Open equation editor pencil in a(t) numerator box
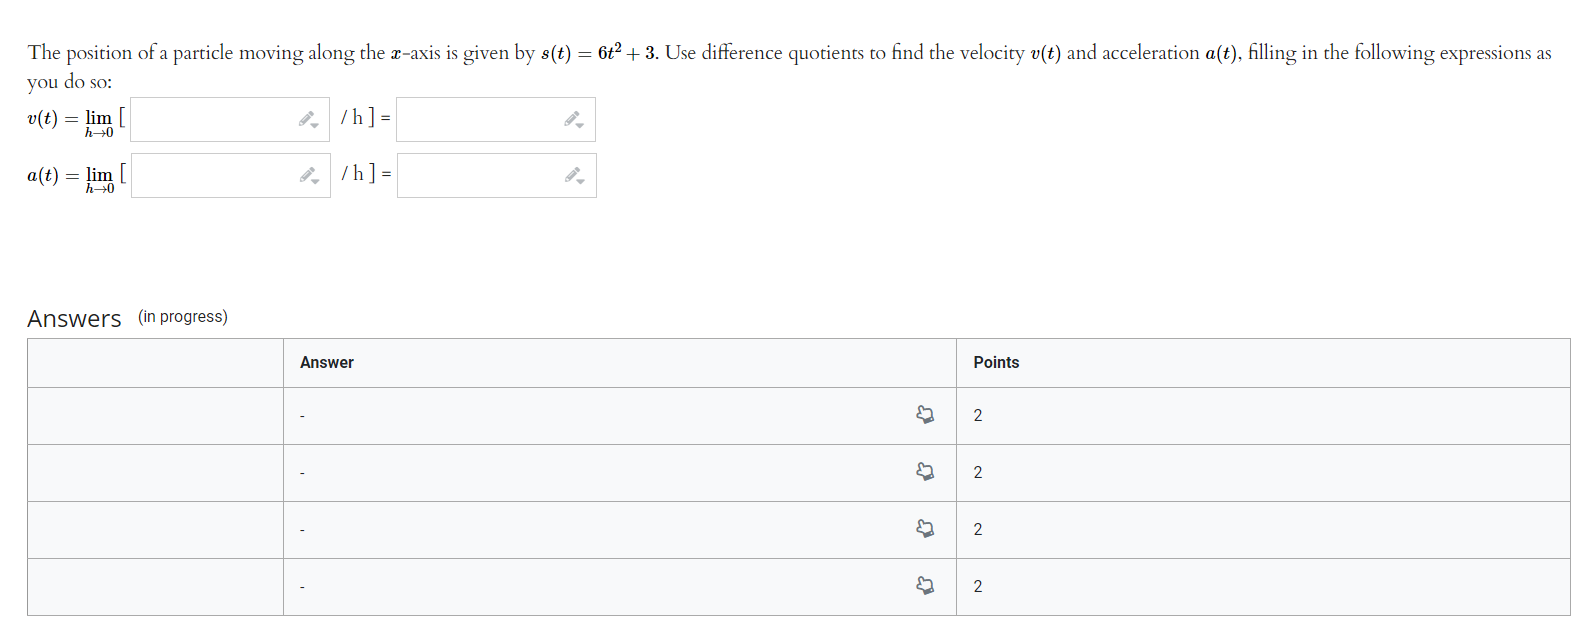This screenshot has width=1593, height=644. (x=308, y=176)
